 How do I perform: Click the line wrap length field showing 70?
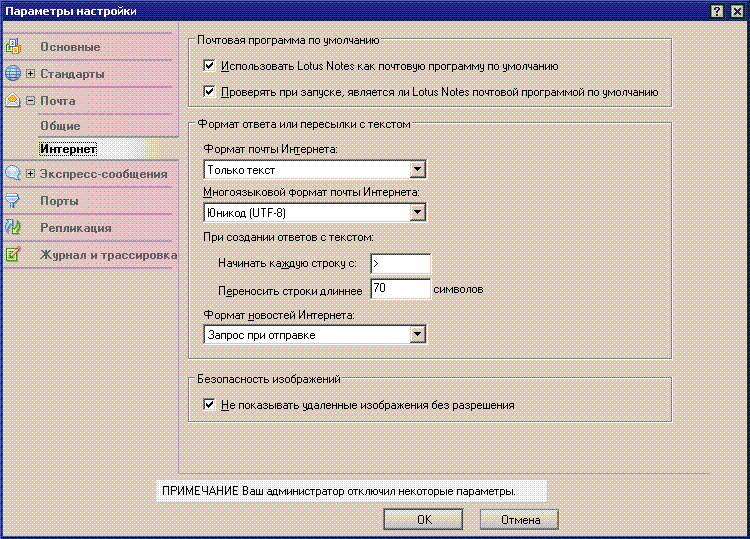coord(400,288)
